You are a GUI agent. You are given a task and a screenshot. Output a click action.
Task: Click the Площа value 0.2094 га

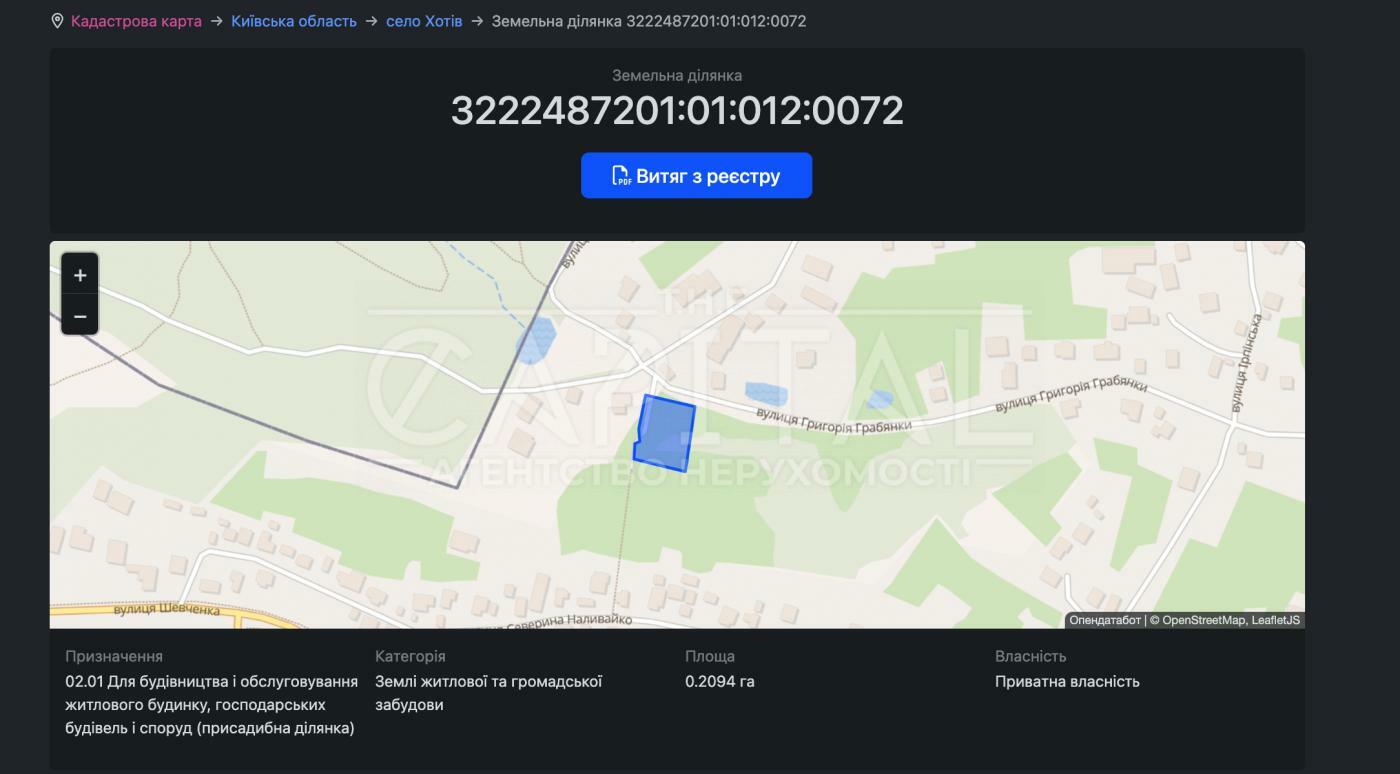click(720, 682)
